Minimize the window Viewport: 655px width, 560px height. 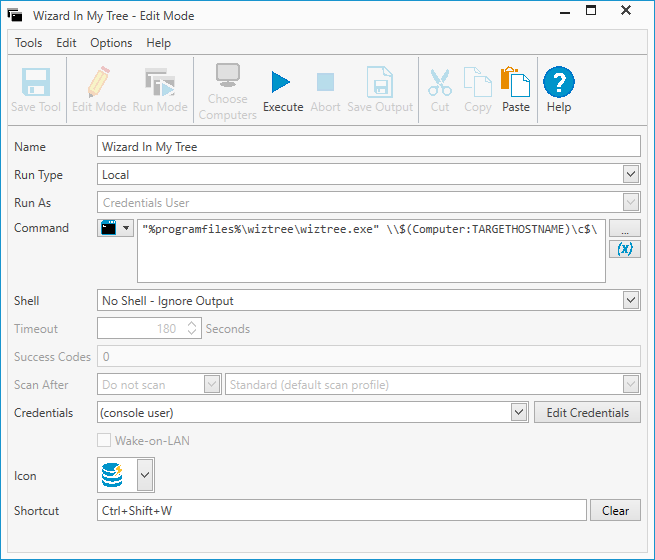pos(565,12)
